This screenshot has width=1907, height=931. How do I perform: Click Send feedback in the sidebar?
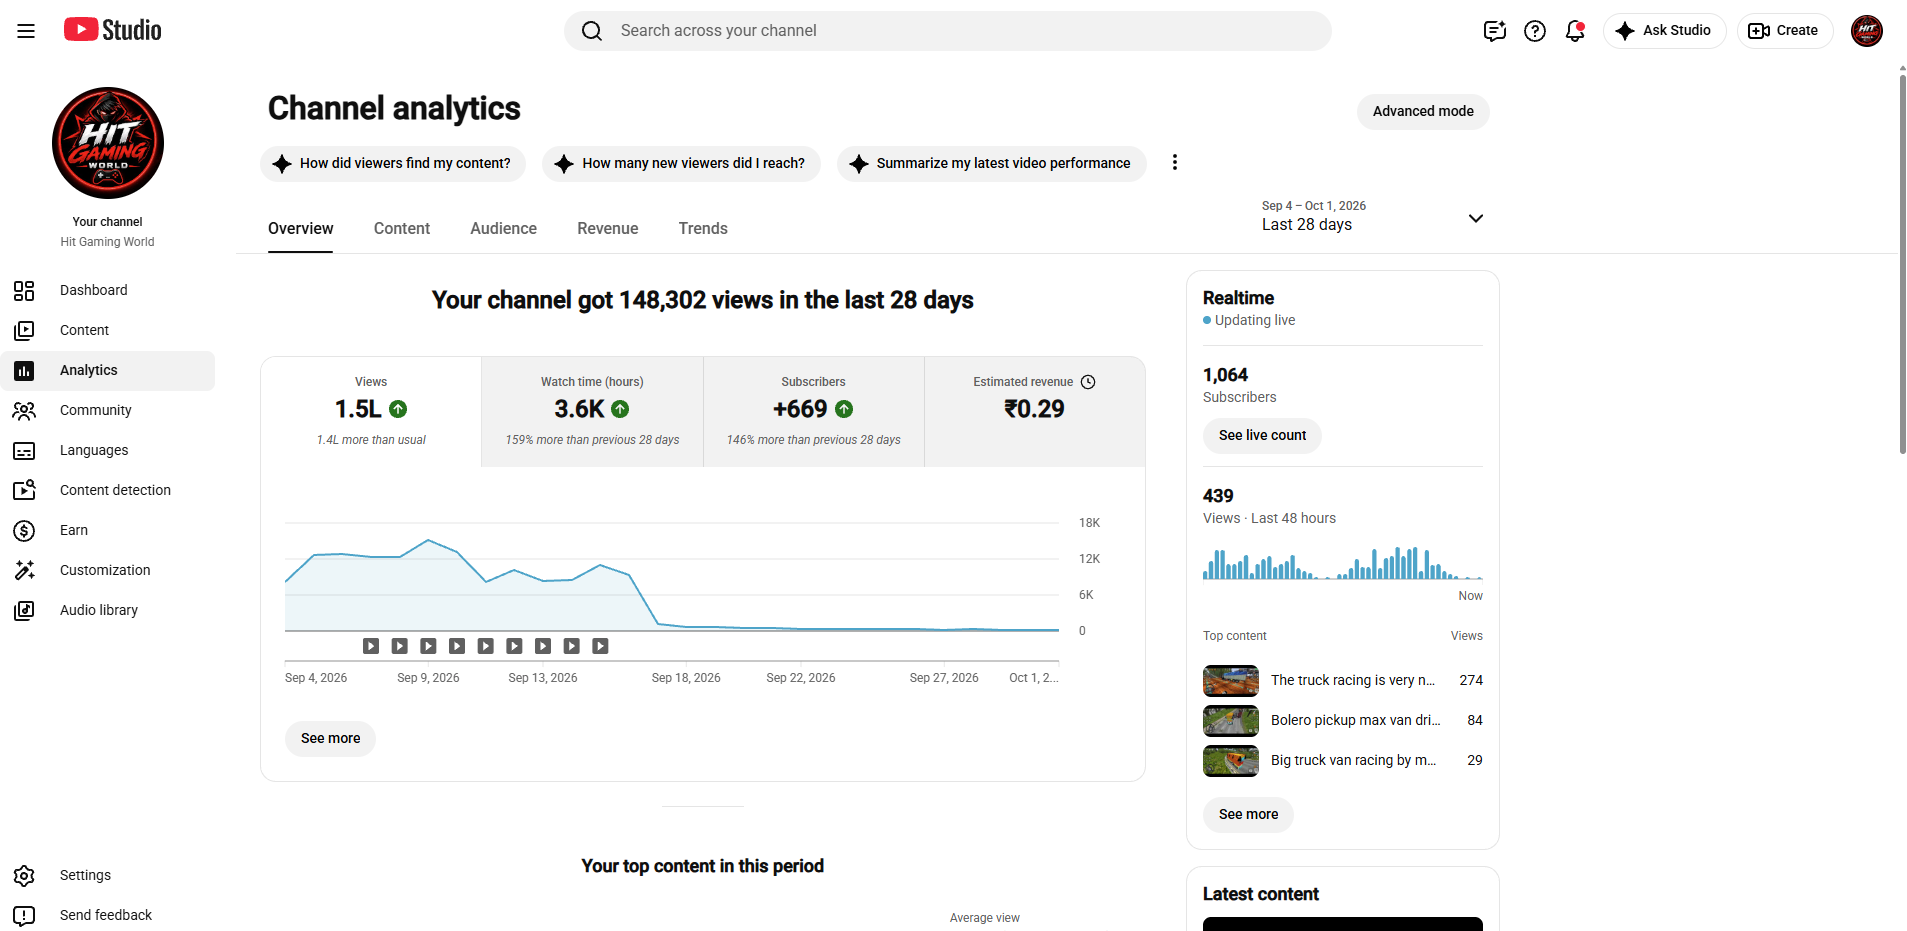108,915
